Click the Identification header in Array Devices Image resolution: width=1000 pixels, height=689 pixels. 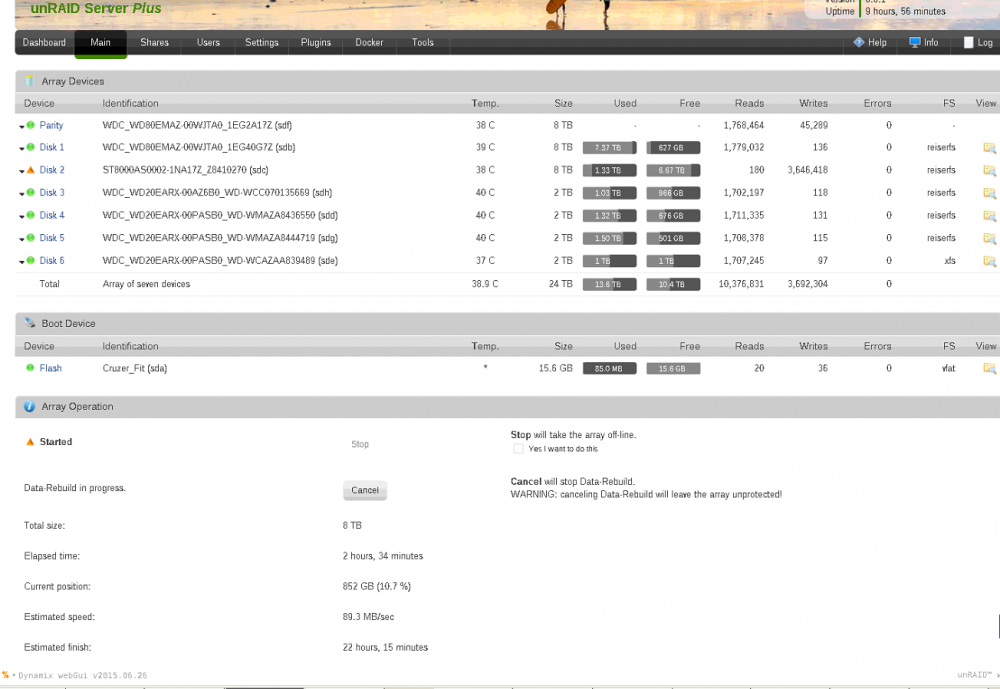[130, 103]
